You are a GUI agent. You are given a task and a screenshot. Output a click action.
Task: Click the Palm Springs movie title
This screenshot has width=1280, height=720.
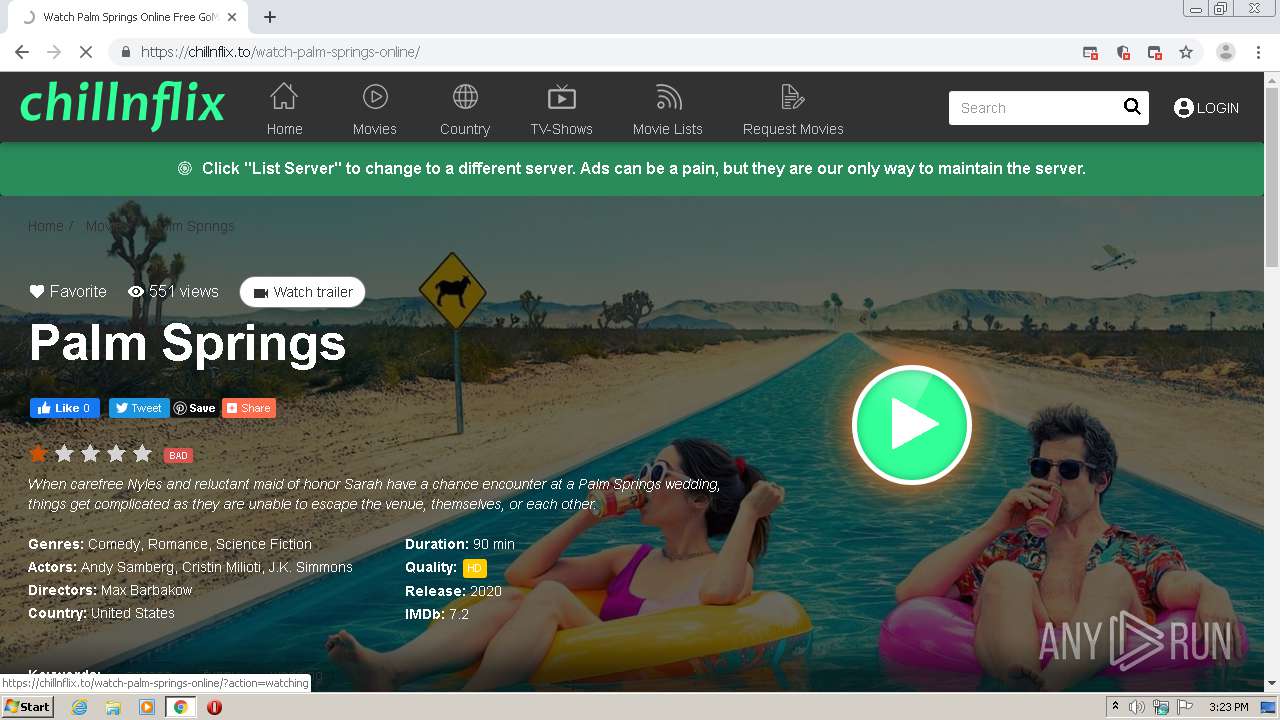pos(187,343)
